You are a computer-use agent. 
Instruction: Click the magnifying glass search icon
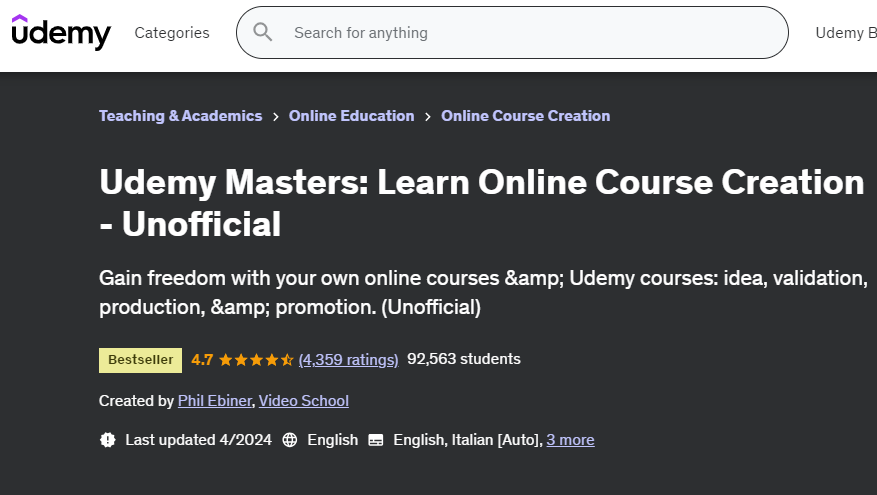263,32
